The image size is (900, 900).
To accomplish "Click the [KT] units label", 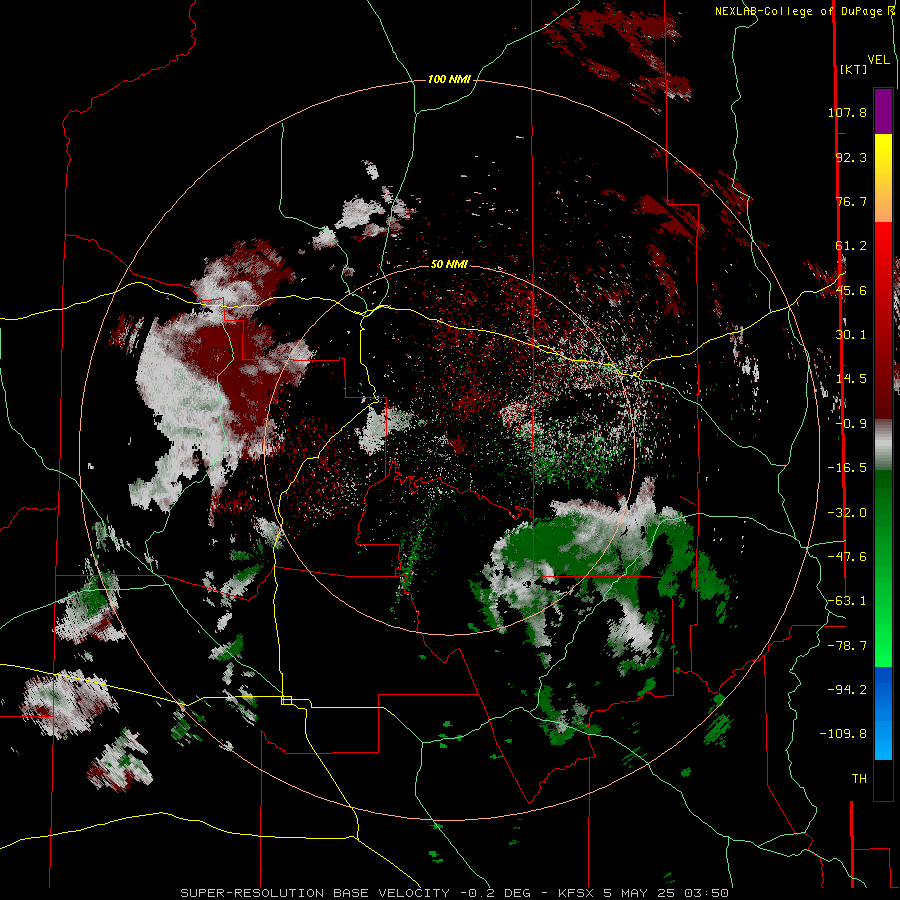I will pyautogui.click(x=853, y=69).
